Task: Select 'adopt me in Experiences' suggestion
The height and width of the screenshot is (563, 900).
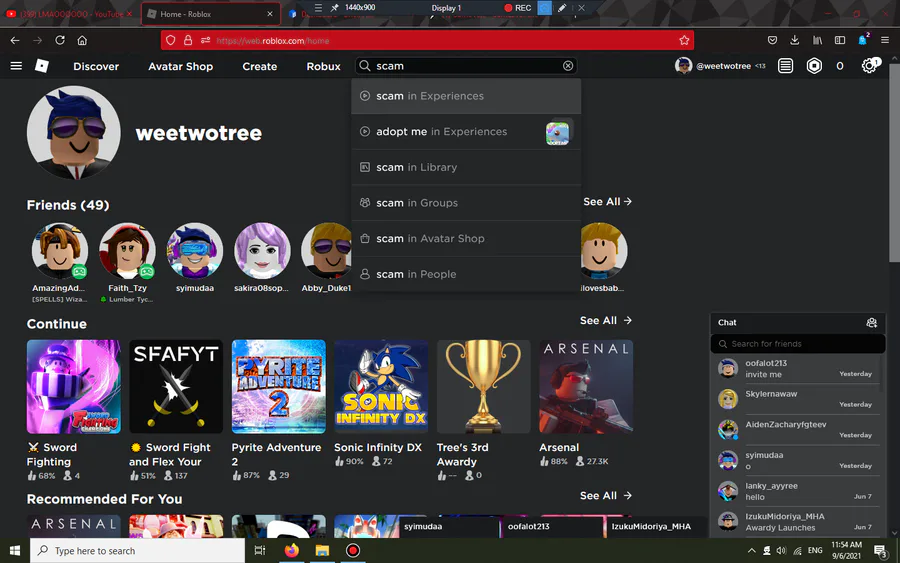Action: 466,132
